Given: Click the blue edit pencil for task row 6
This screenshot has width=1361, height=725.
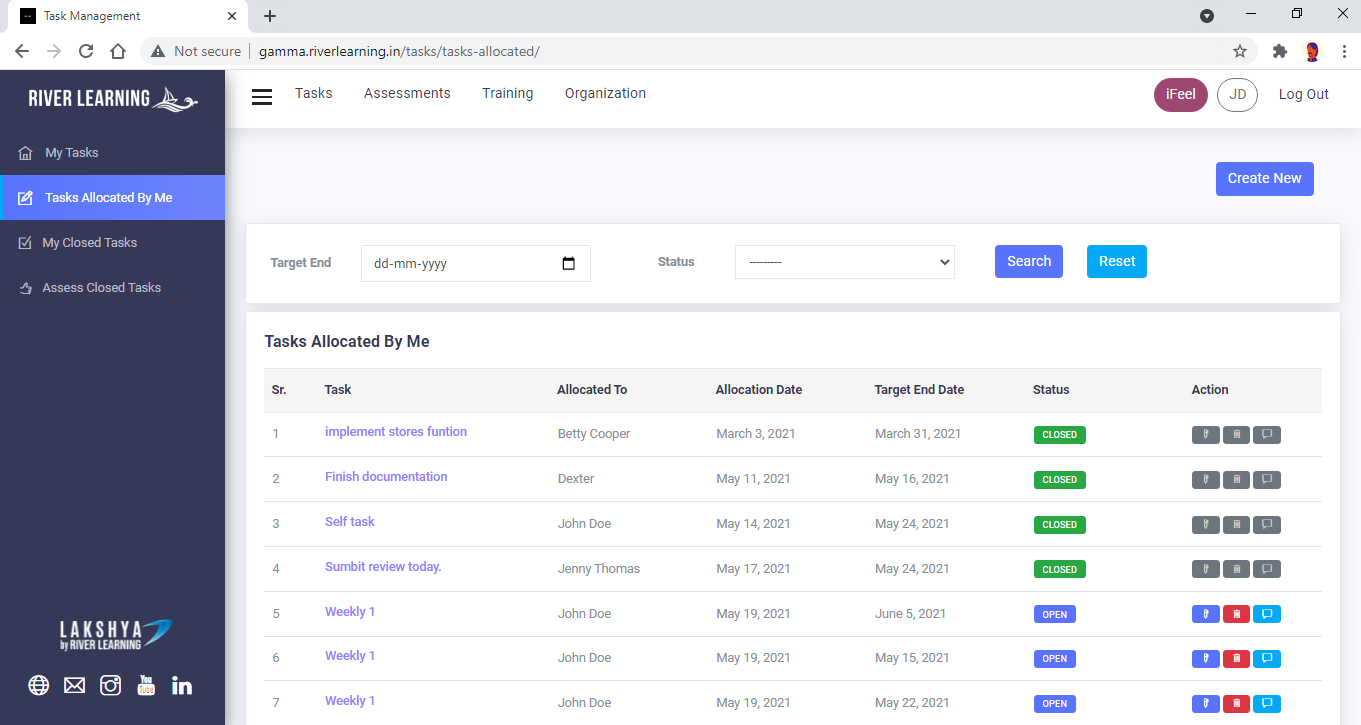Looking at the screenshot, I should click(1205, 659).
